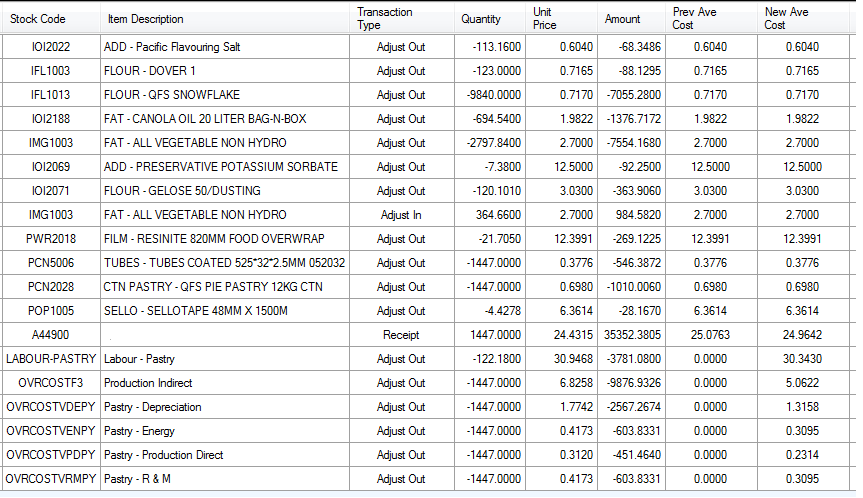
Task: Click quantity -113.1600
Action: (490, 47)
